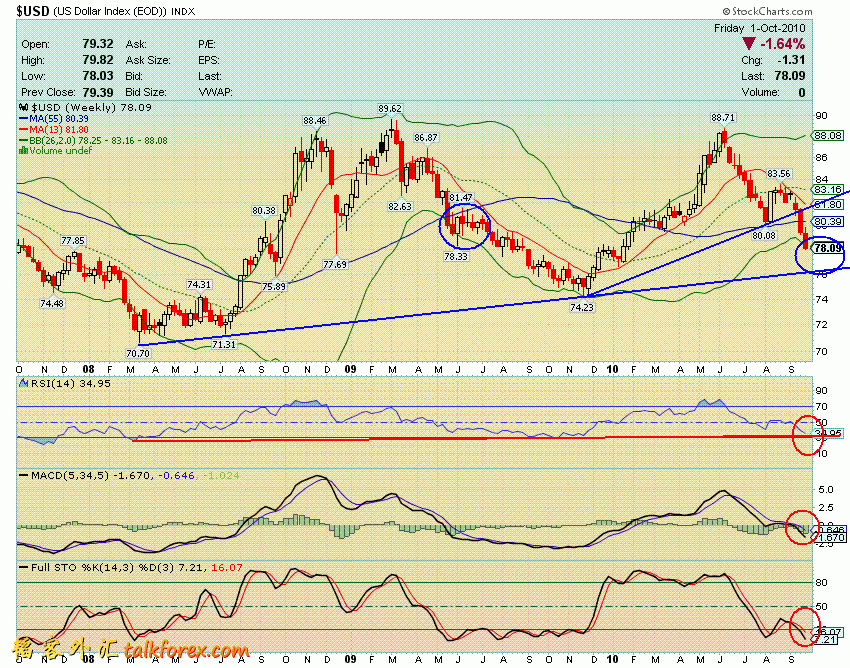The width and height of the screenshot is (850, 668).
Task: Click the 83.16 middle band axis tag
Action: point(827,190)
